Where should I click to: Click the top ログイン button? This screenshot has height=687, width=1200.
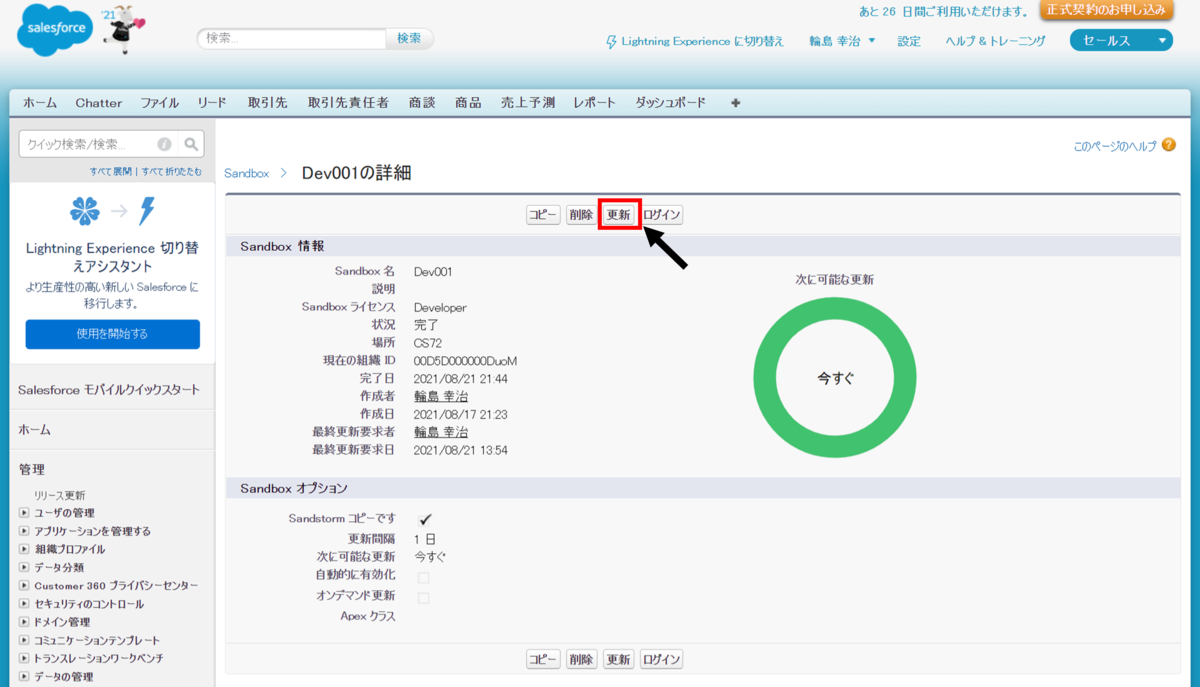(x=661, y=215)
